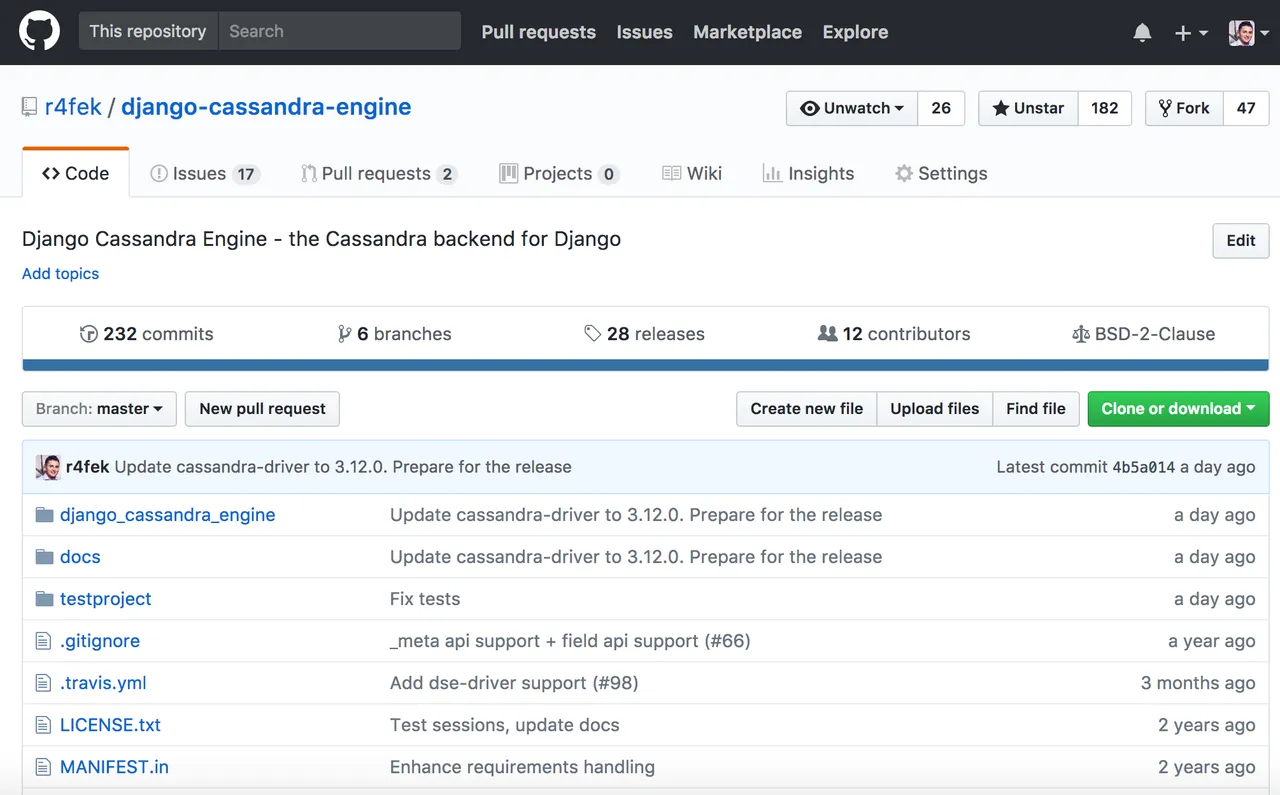Open latest commit hash 4b5a014
Image resolution: width=1280 pixels, height=795 pixels.
pyautogui.click(x=1144, y=467)
